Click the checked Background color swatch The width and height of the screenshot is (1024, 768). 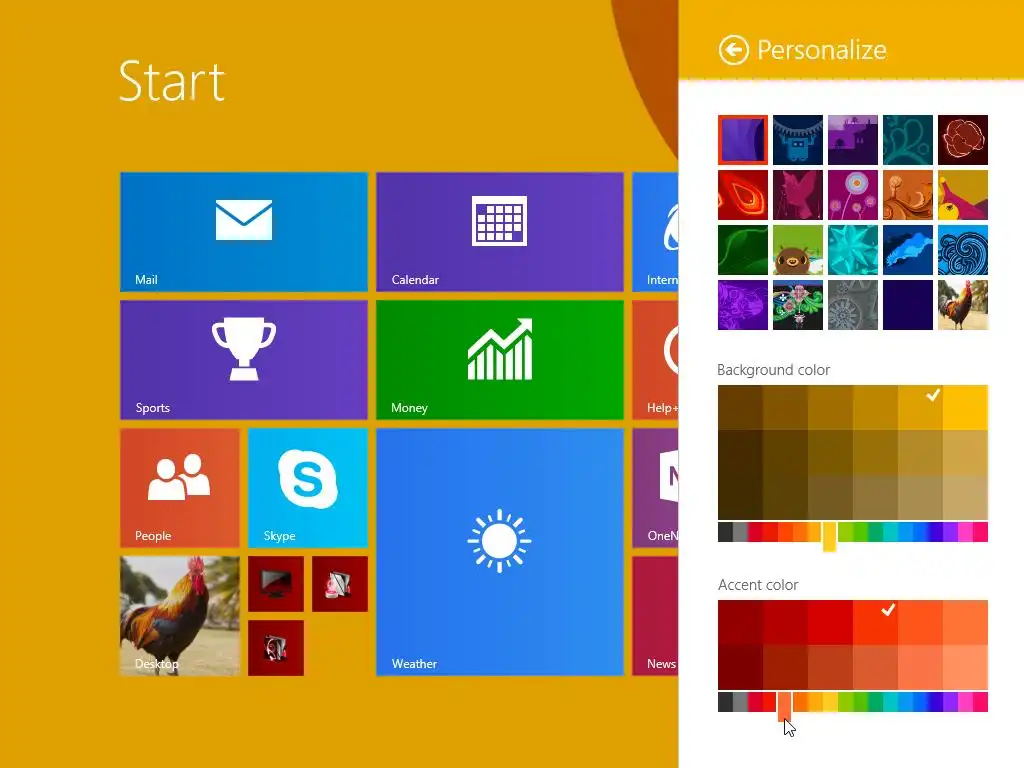(x=920, y=408)
